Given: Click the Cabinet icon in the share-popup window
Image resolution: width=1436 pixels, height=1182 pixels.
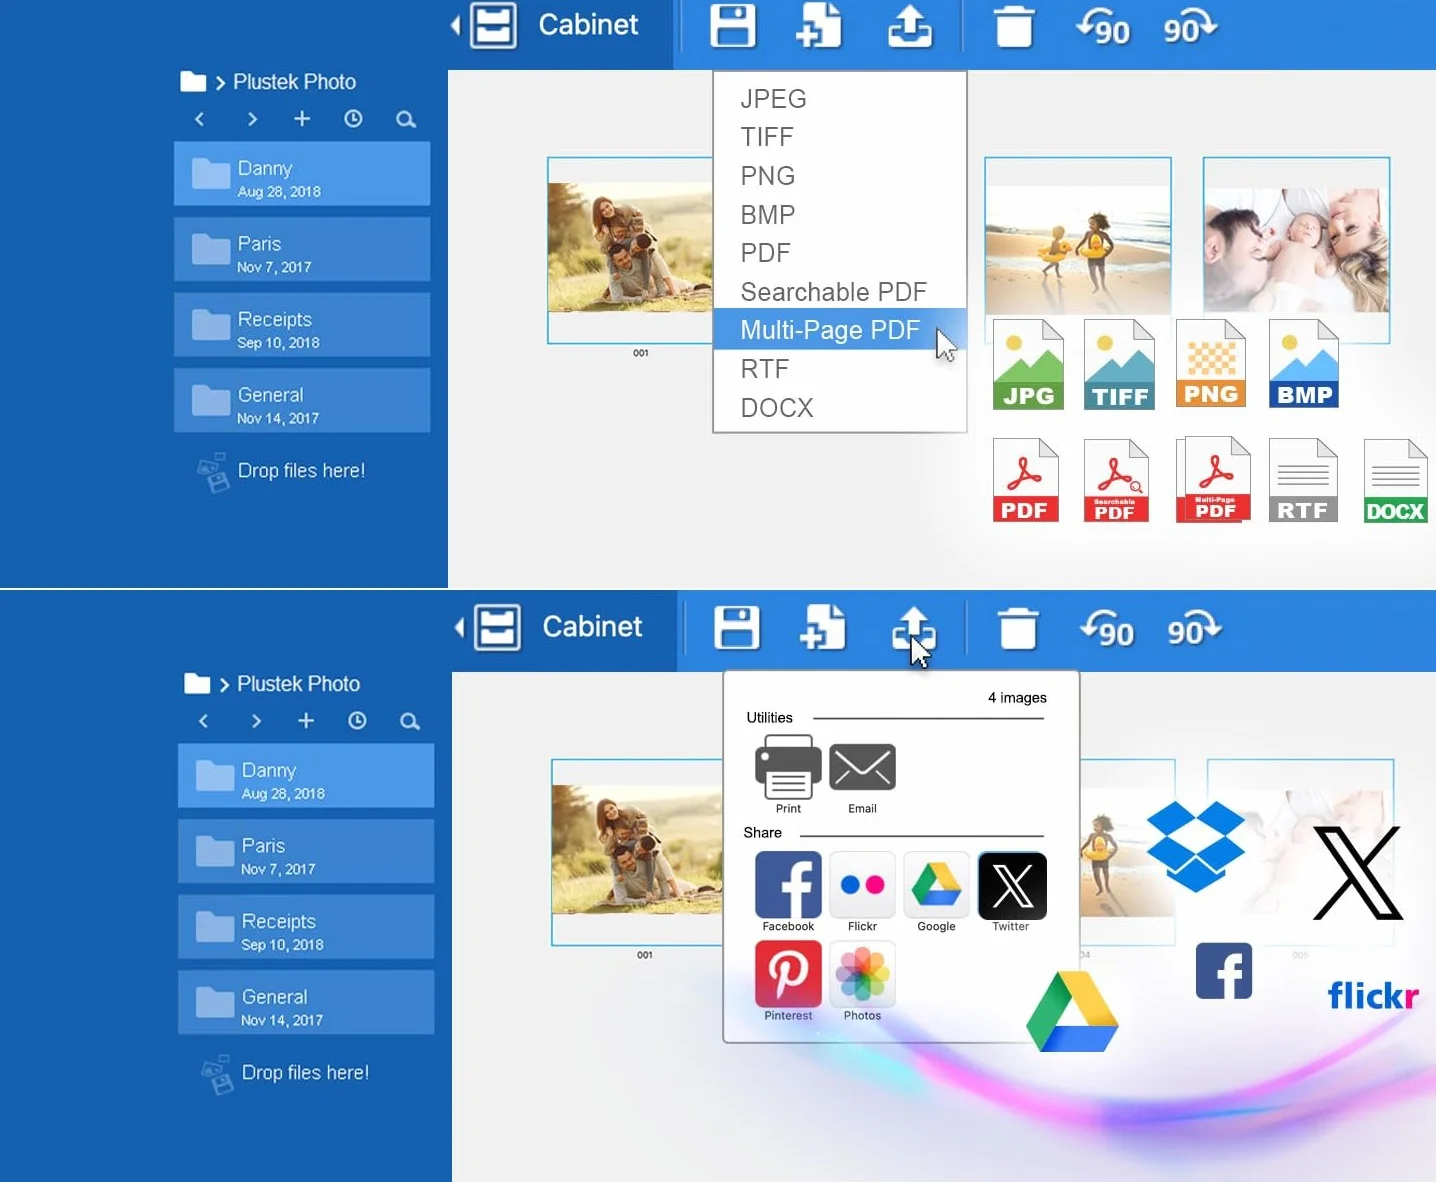Looking at the screenshot, I should (497, 628).
